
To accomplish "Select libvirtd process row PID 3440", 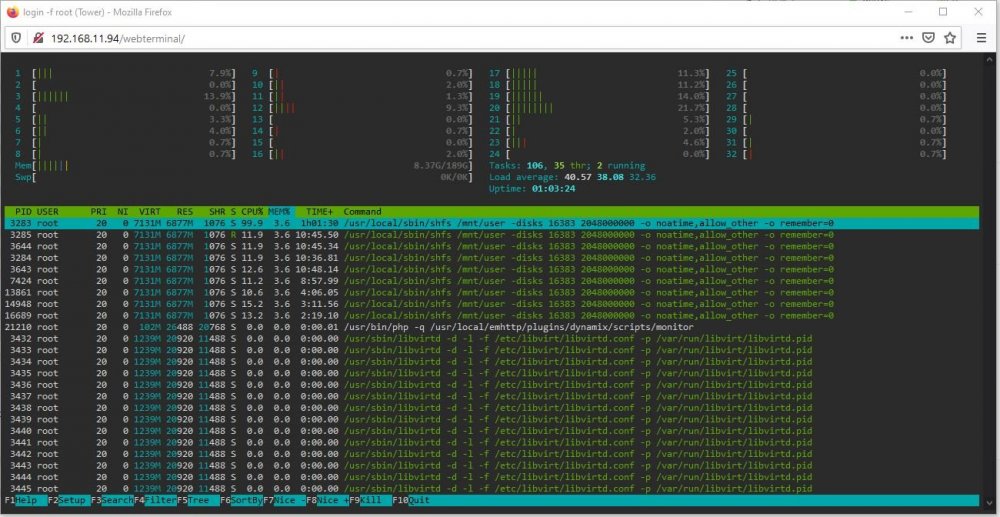I will pyautogui.click(x=492, y=431).
